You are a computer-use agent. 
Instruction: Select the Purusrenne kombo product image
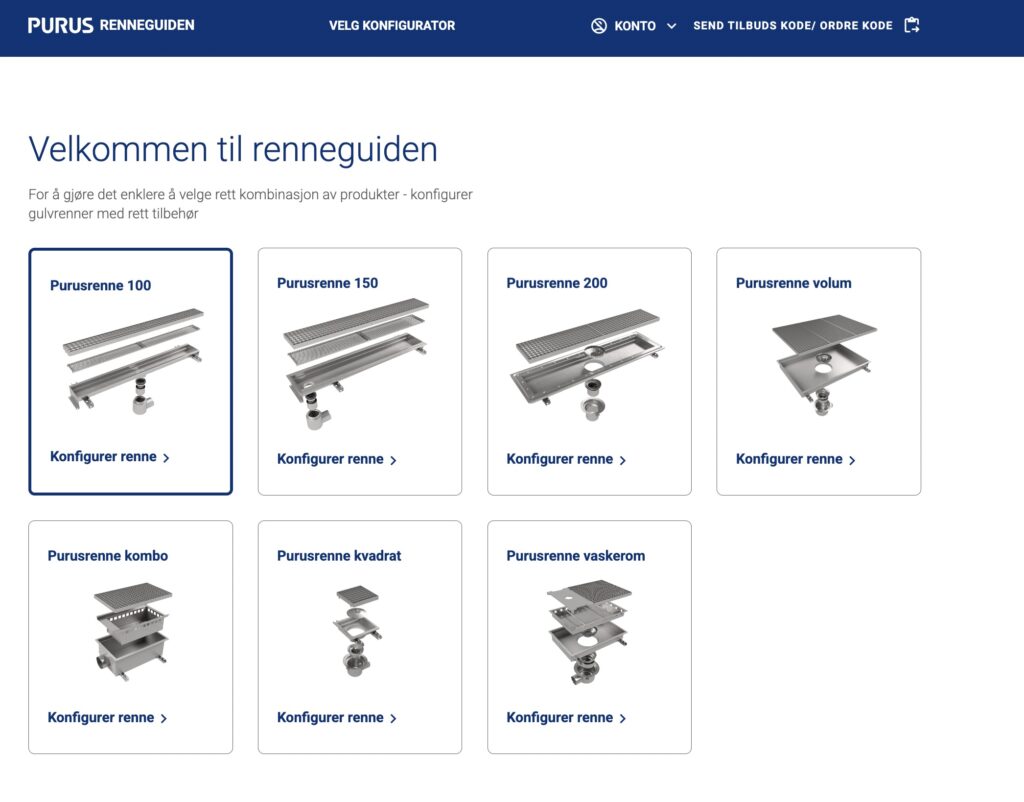(x=132, y=632)
